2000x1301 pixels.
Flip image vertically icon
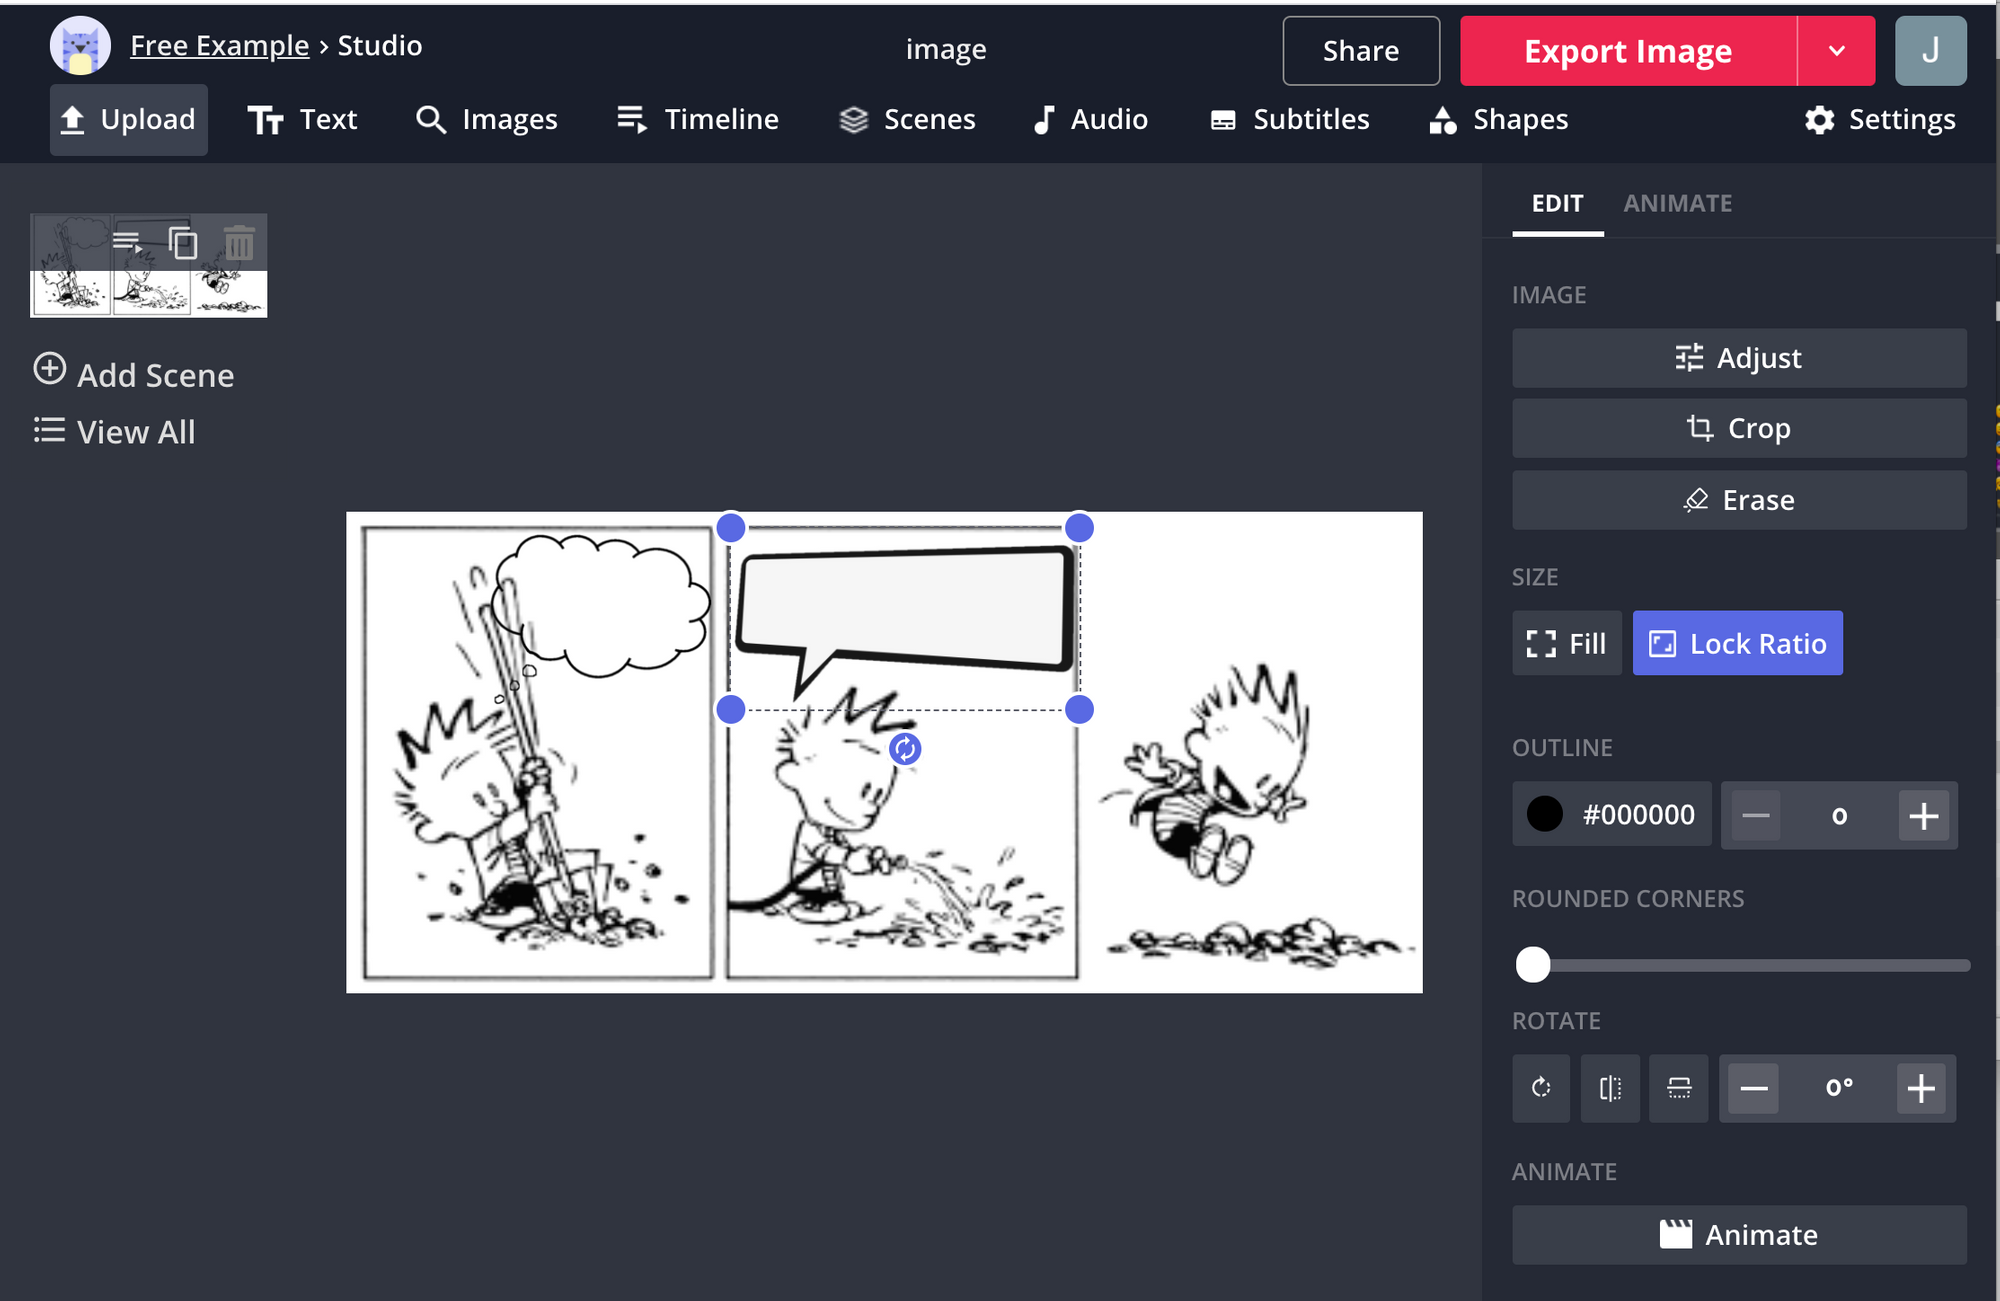coord(1679,1088)
